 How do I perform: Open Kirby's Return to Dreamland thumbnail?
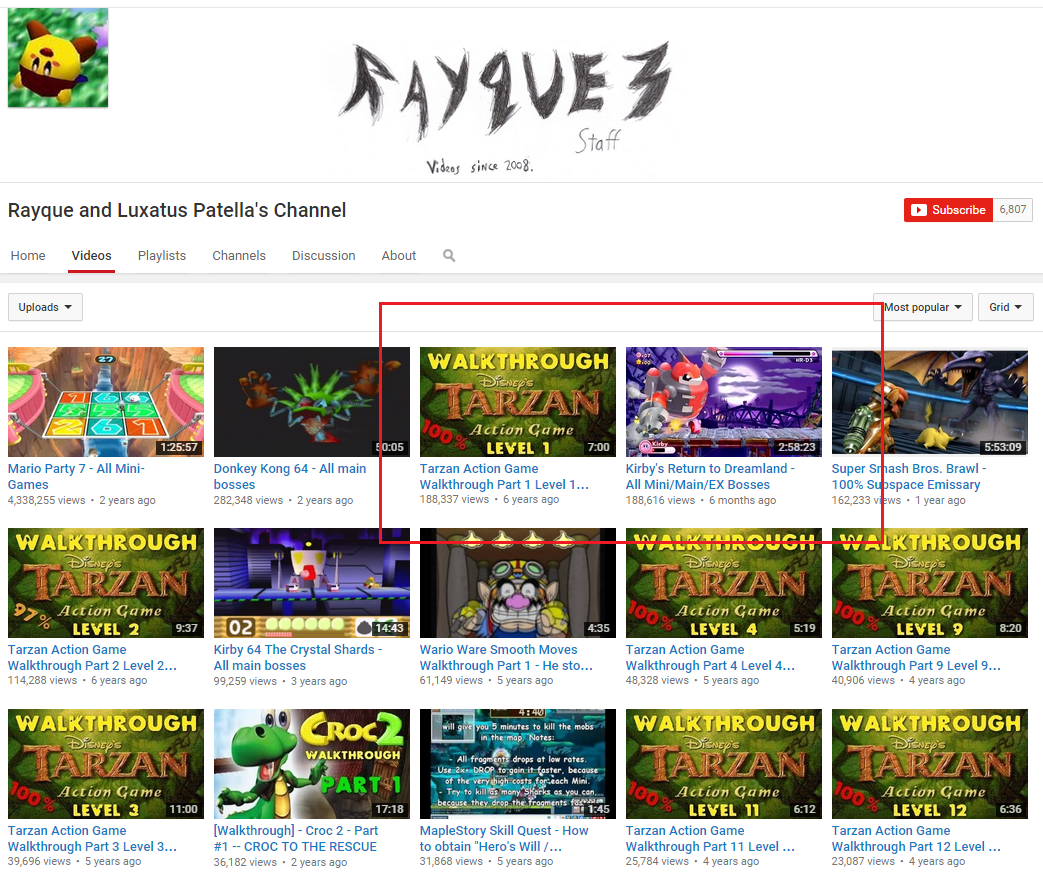(724, 401)
